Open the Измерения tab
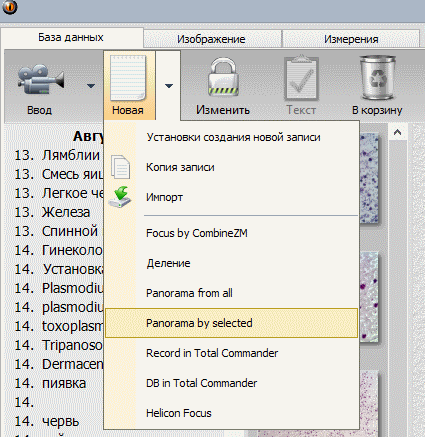Viewport: 425px width, 437px height. pyautogui.click(x=351, y=39)
